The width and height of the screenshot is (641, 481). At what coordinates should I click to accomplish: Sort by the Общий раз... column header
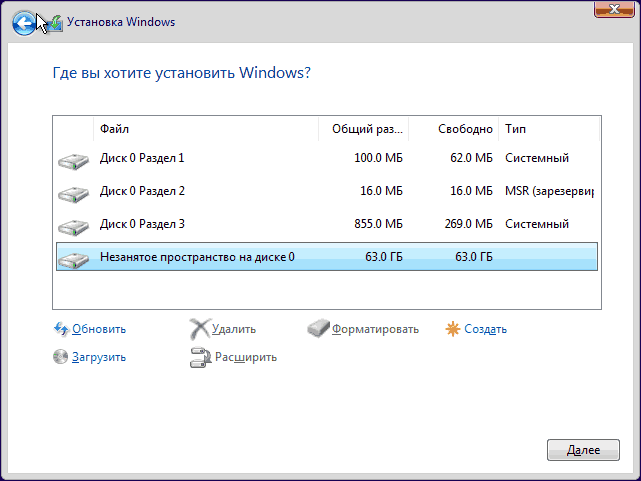click(363, 129)
